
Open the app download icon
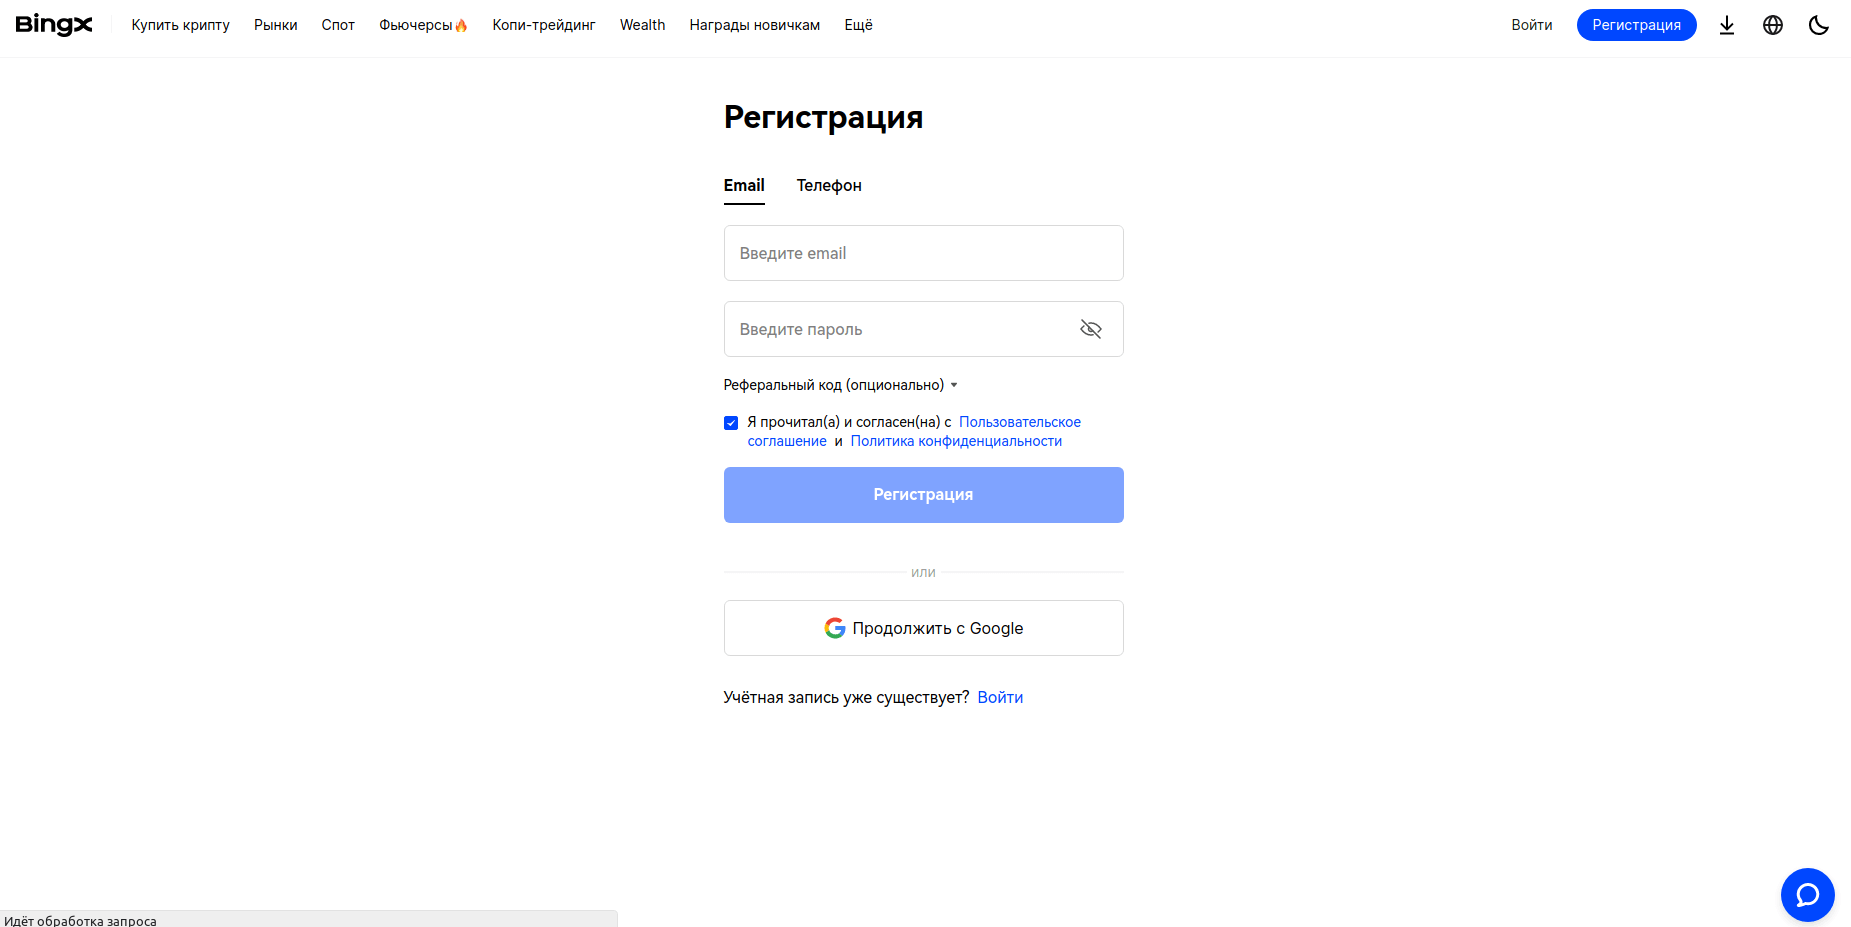1726,25
